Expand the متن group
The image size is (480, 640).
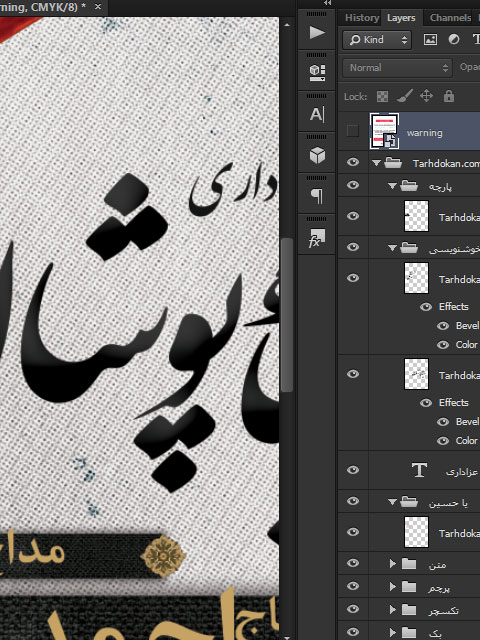coord(393,564)
